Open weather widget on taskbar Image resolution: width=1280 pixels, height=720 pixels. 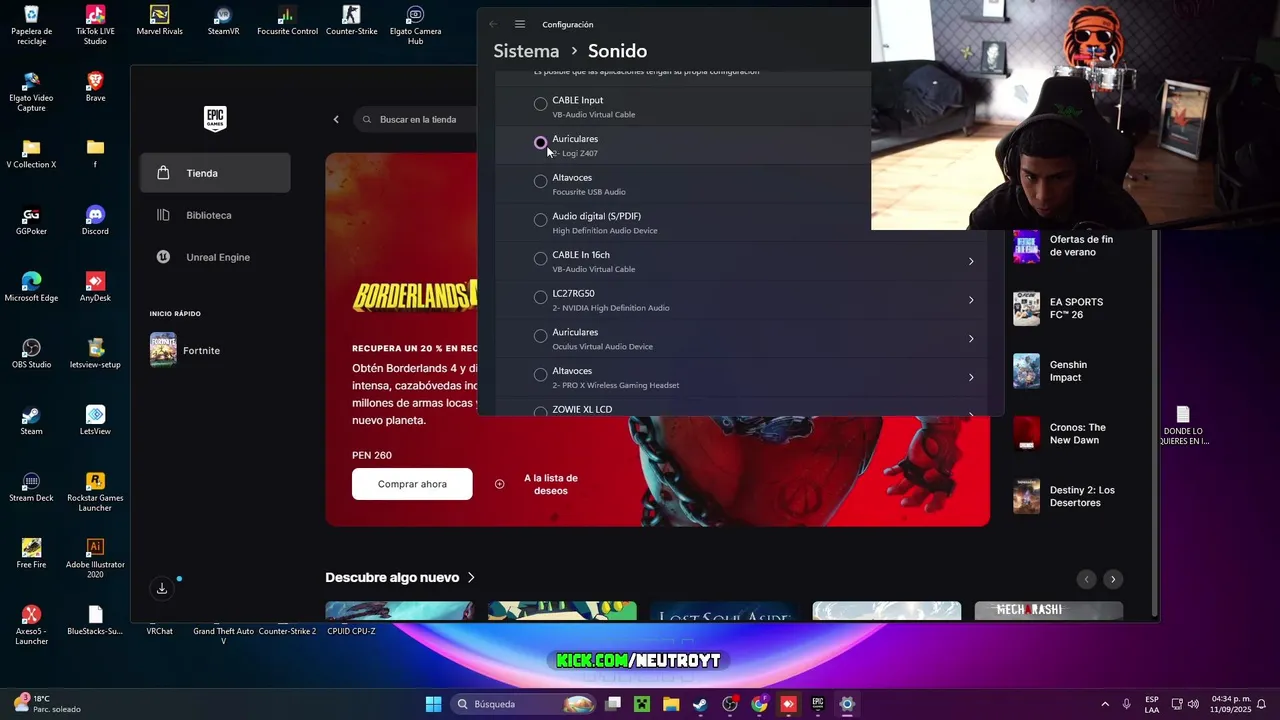(x=47, y=704)
